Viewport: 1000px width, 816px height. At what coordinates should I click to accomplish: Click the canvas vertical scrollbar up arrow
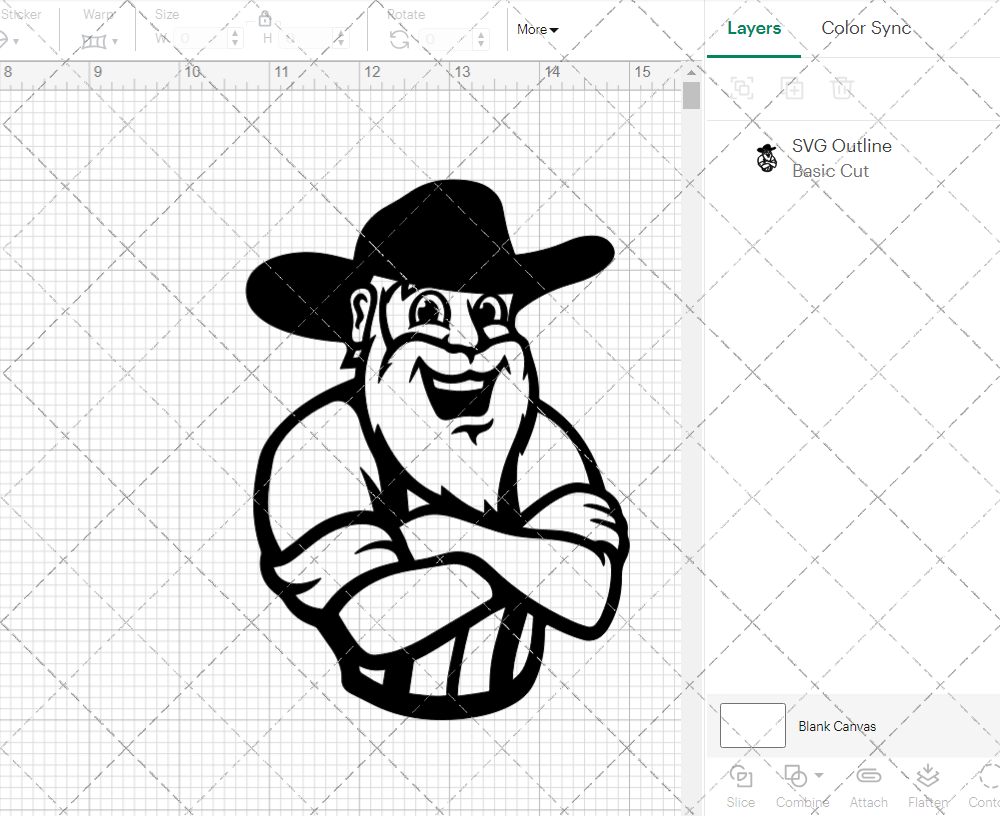click(x=691, y=72)
